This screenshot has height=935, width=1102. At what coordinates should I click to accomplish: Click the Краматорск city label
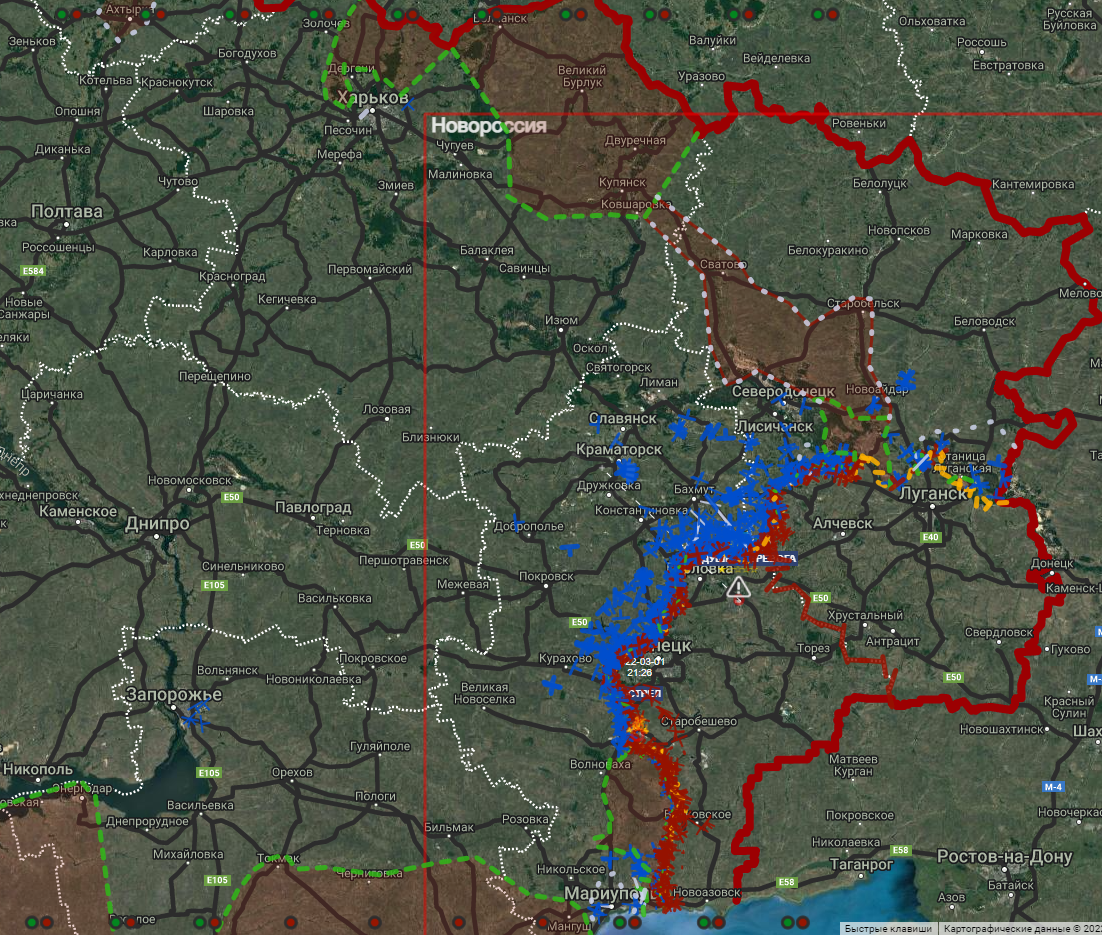(x=618, y=449)
